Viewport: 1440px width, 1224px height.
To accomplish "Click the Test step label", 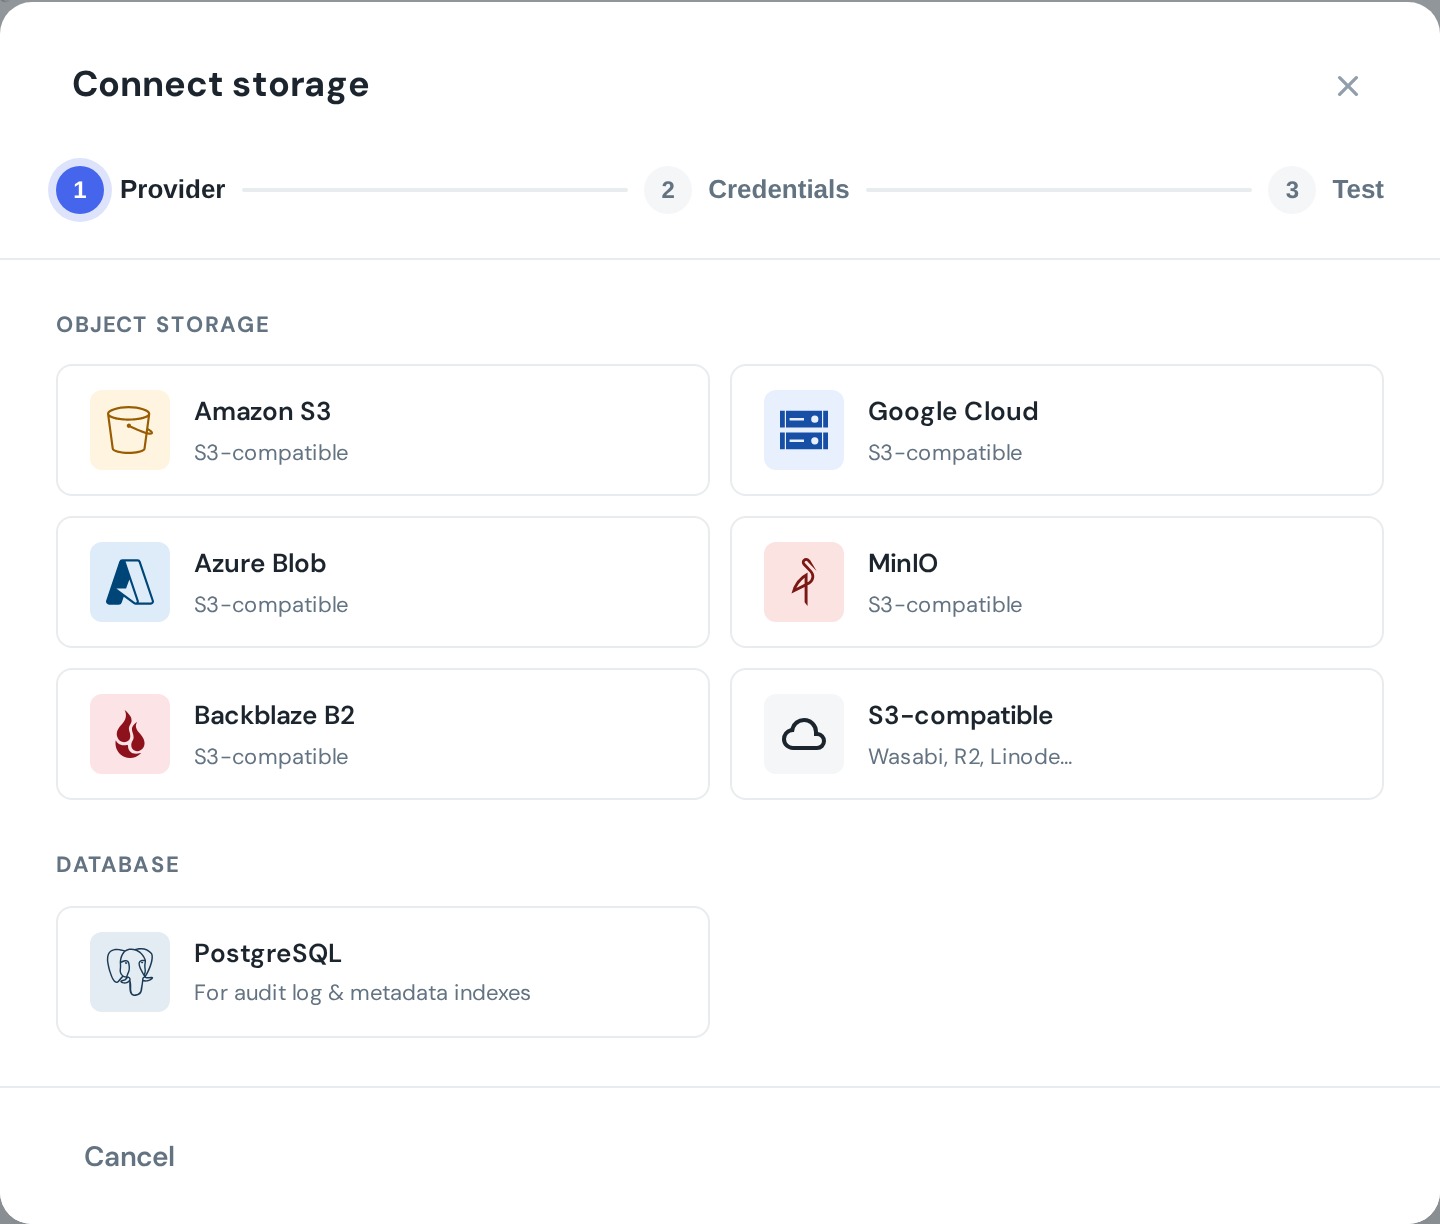I will coord(1358,189).
